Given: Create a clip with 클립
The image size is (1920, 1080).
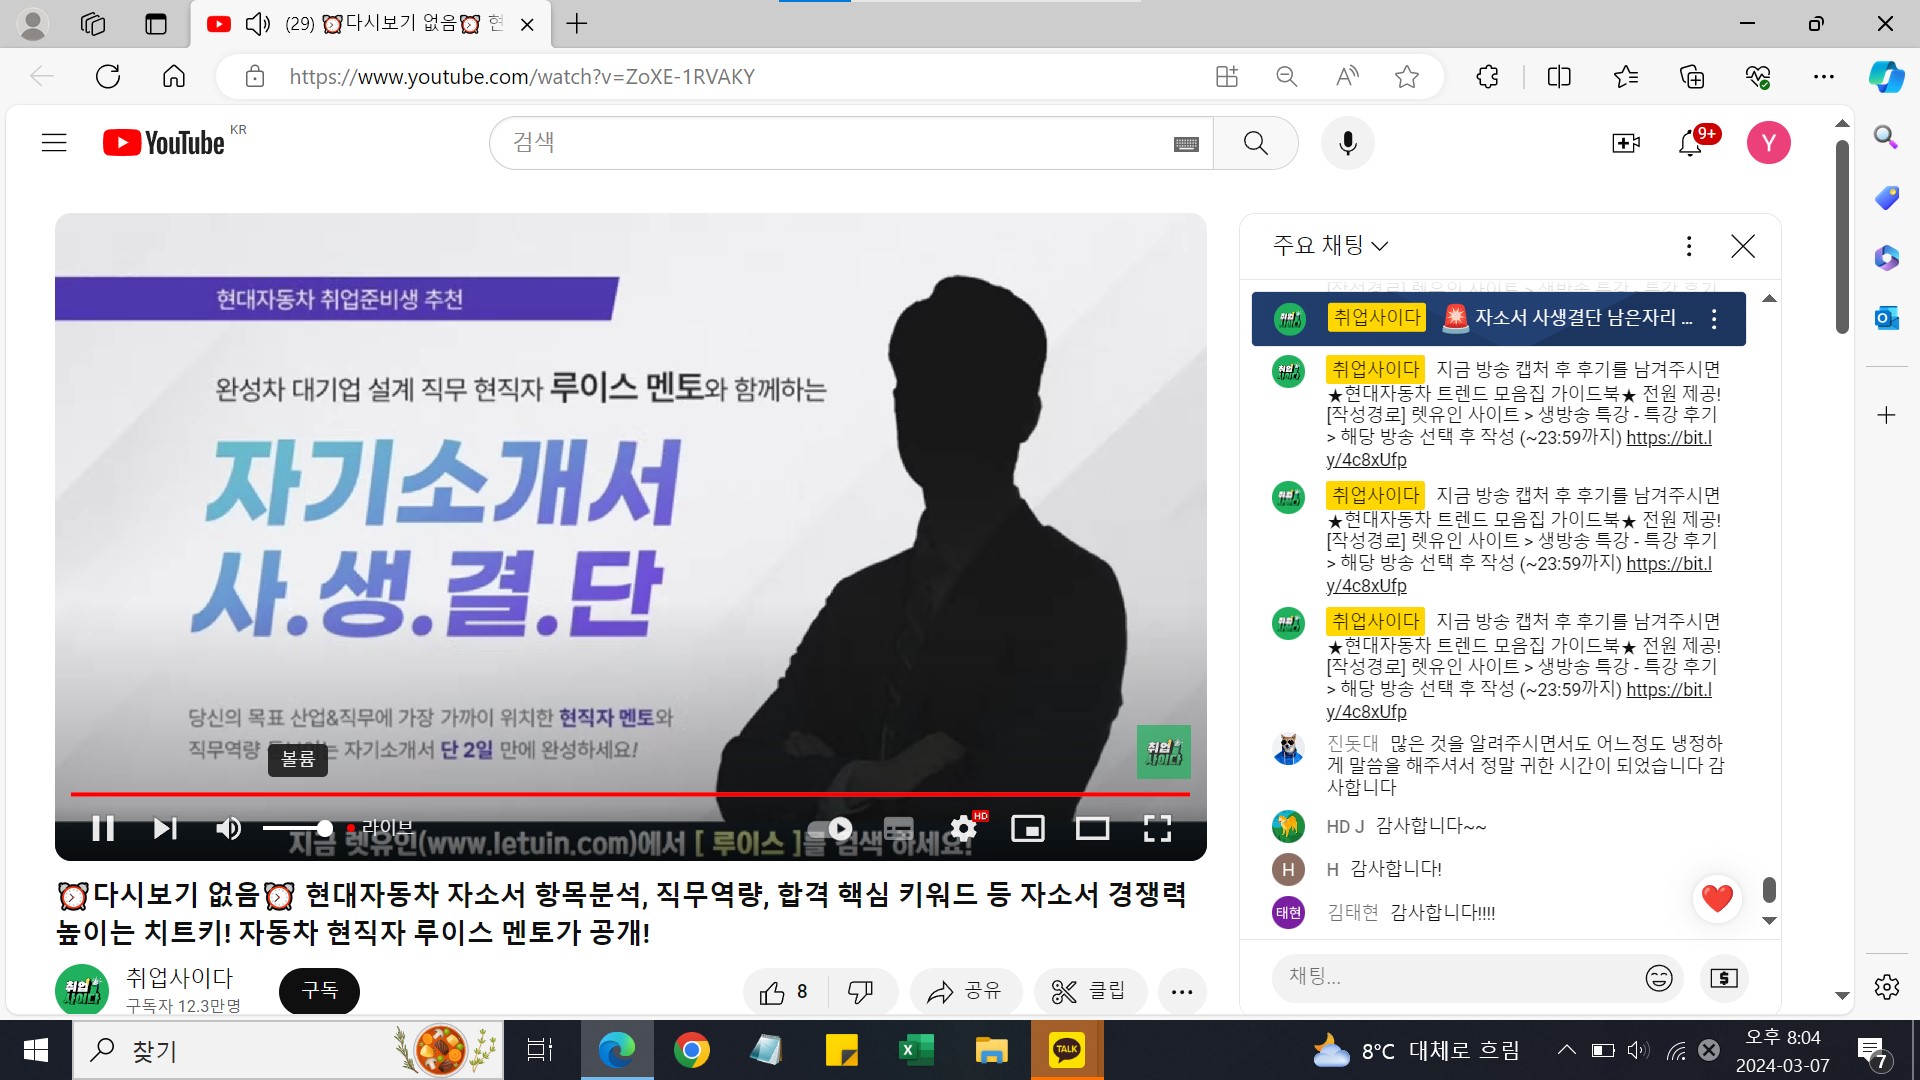Looking at the screenshot, I should point(1089,991).
